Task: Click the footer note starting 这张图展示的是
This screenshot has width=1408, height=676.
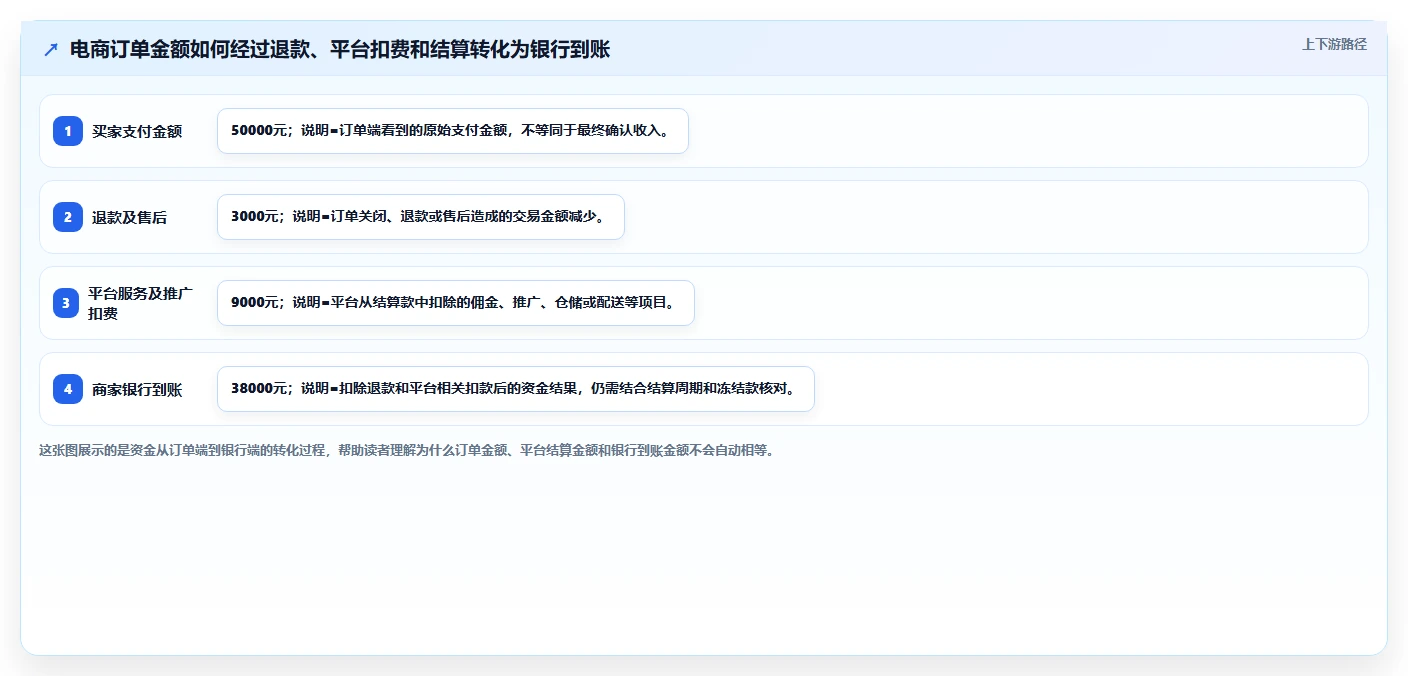Action: [x=407, y=450]
